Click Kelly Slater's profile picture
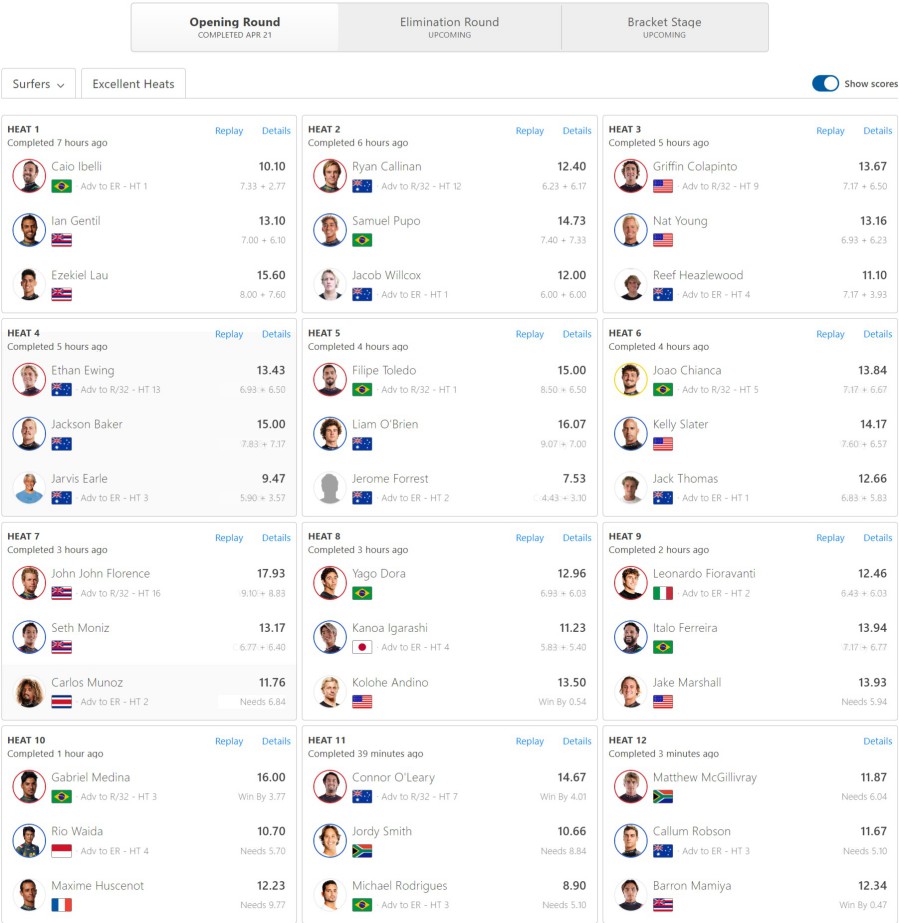 [630, 434]
